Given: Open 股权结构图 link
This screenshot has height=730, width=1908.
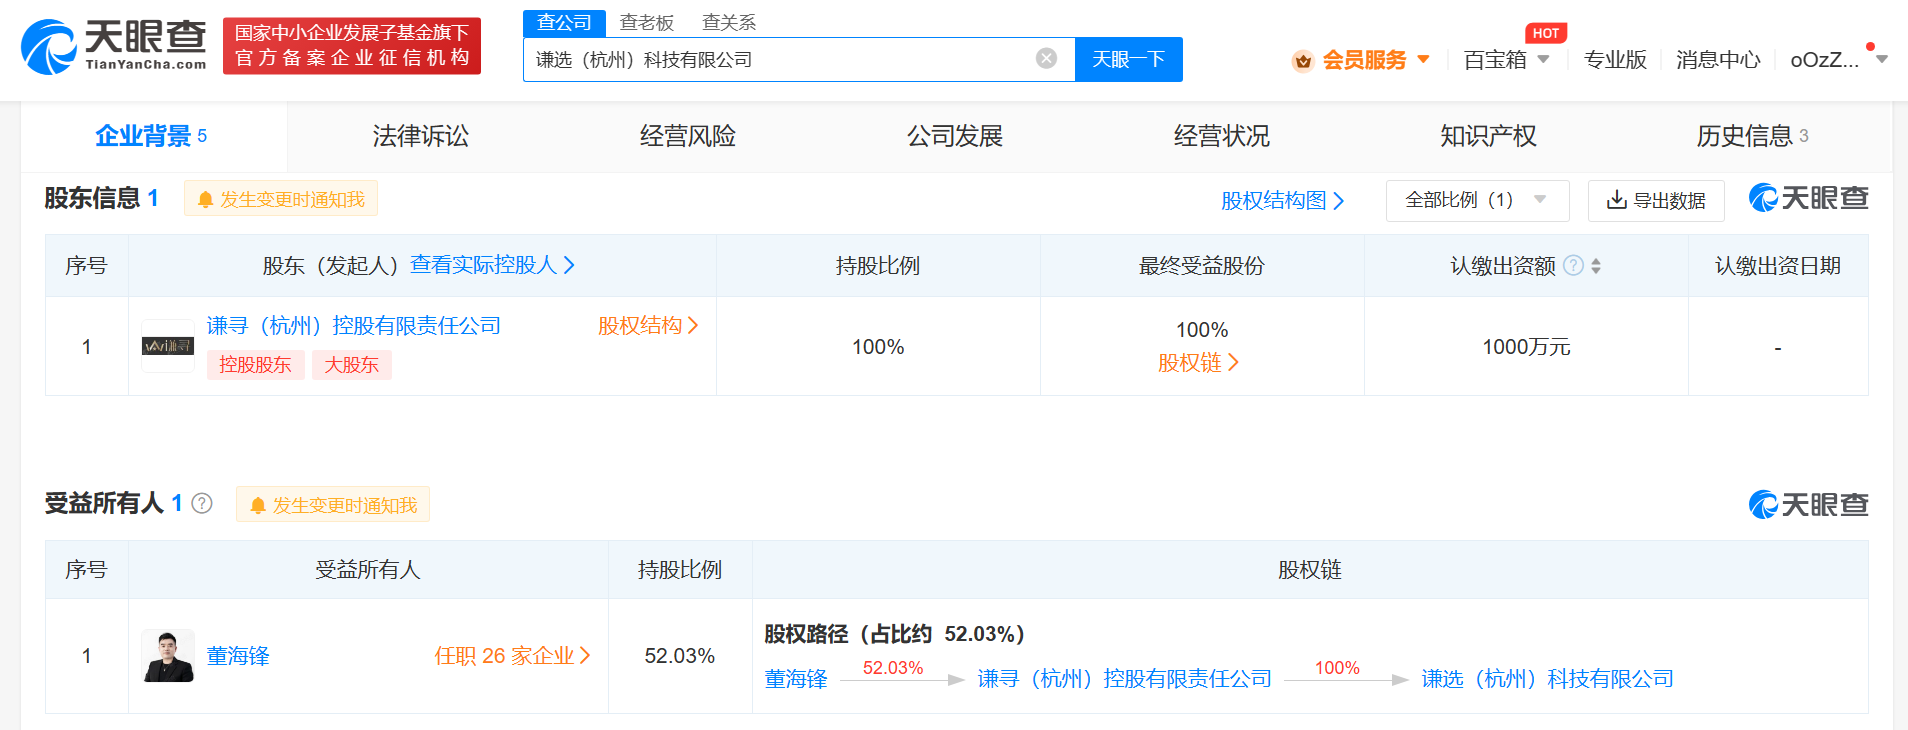Looking at the screenshot, I should [x=1283, y=201].
